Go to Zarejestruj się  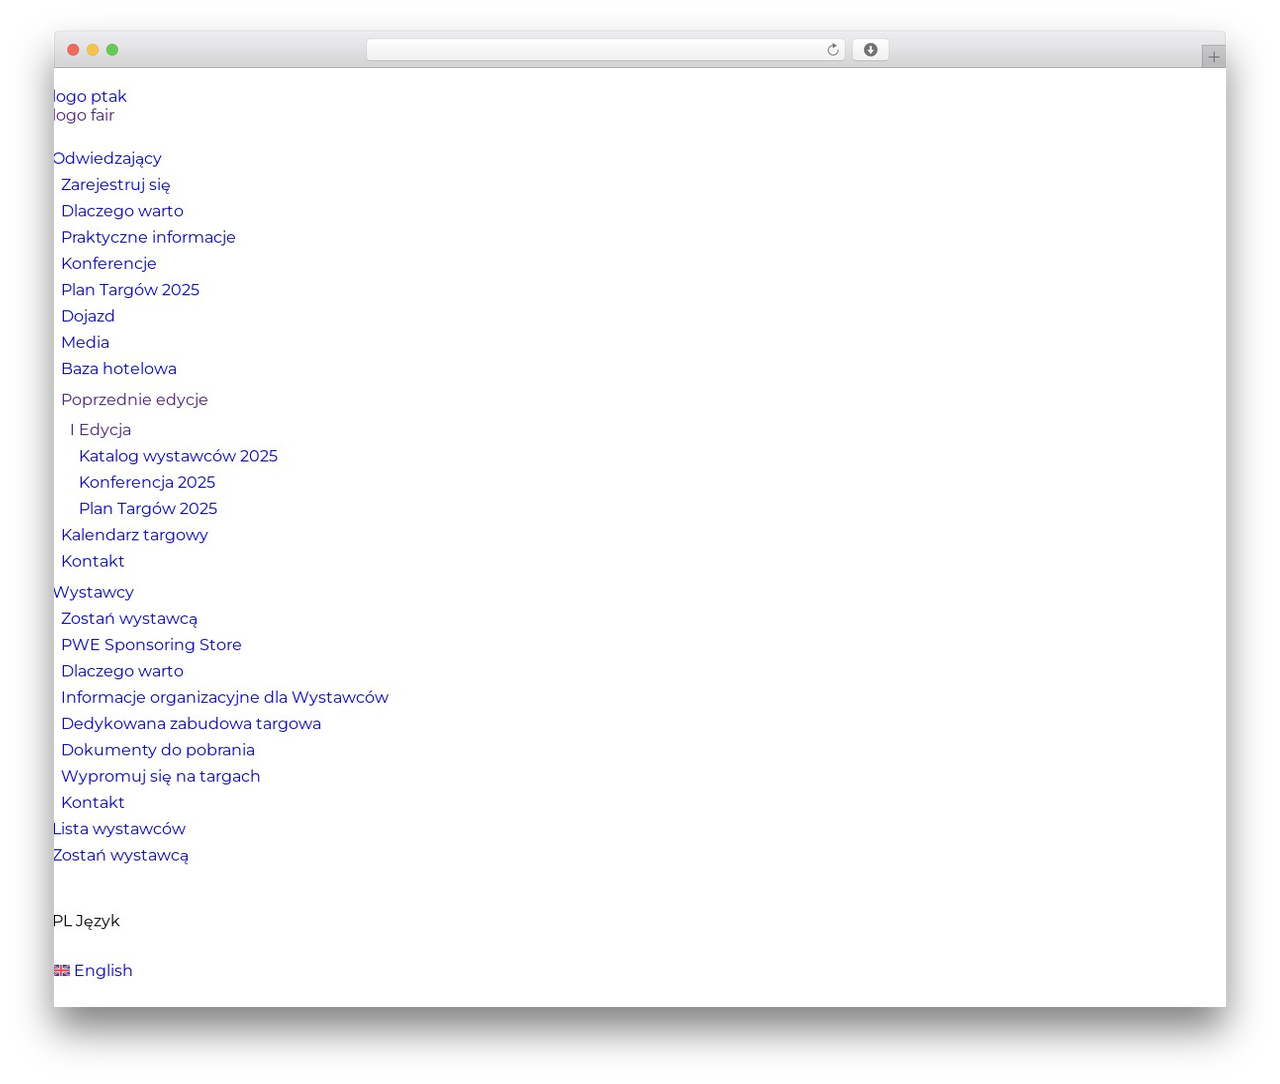click(x=115, y=184)
